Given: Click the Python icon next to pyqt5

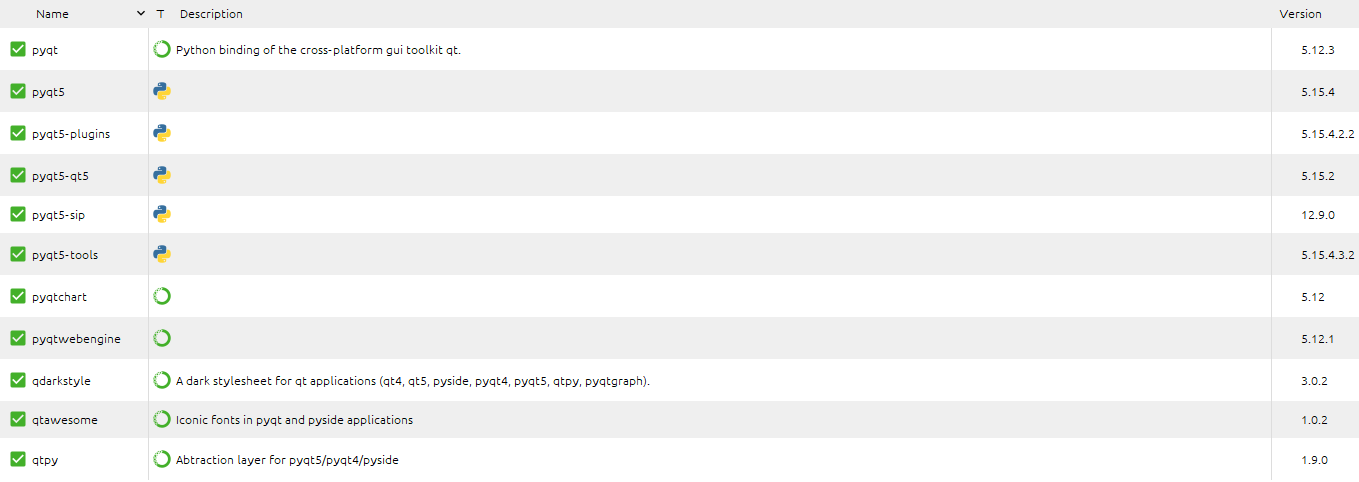Looking at the screenshot, I should coord(162,91).
